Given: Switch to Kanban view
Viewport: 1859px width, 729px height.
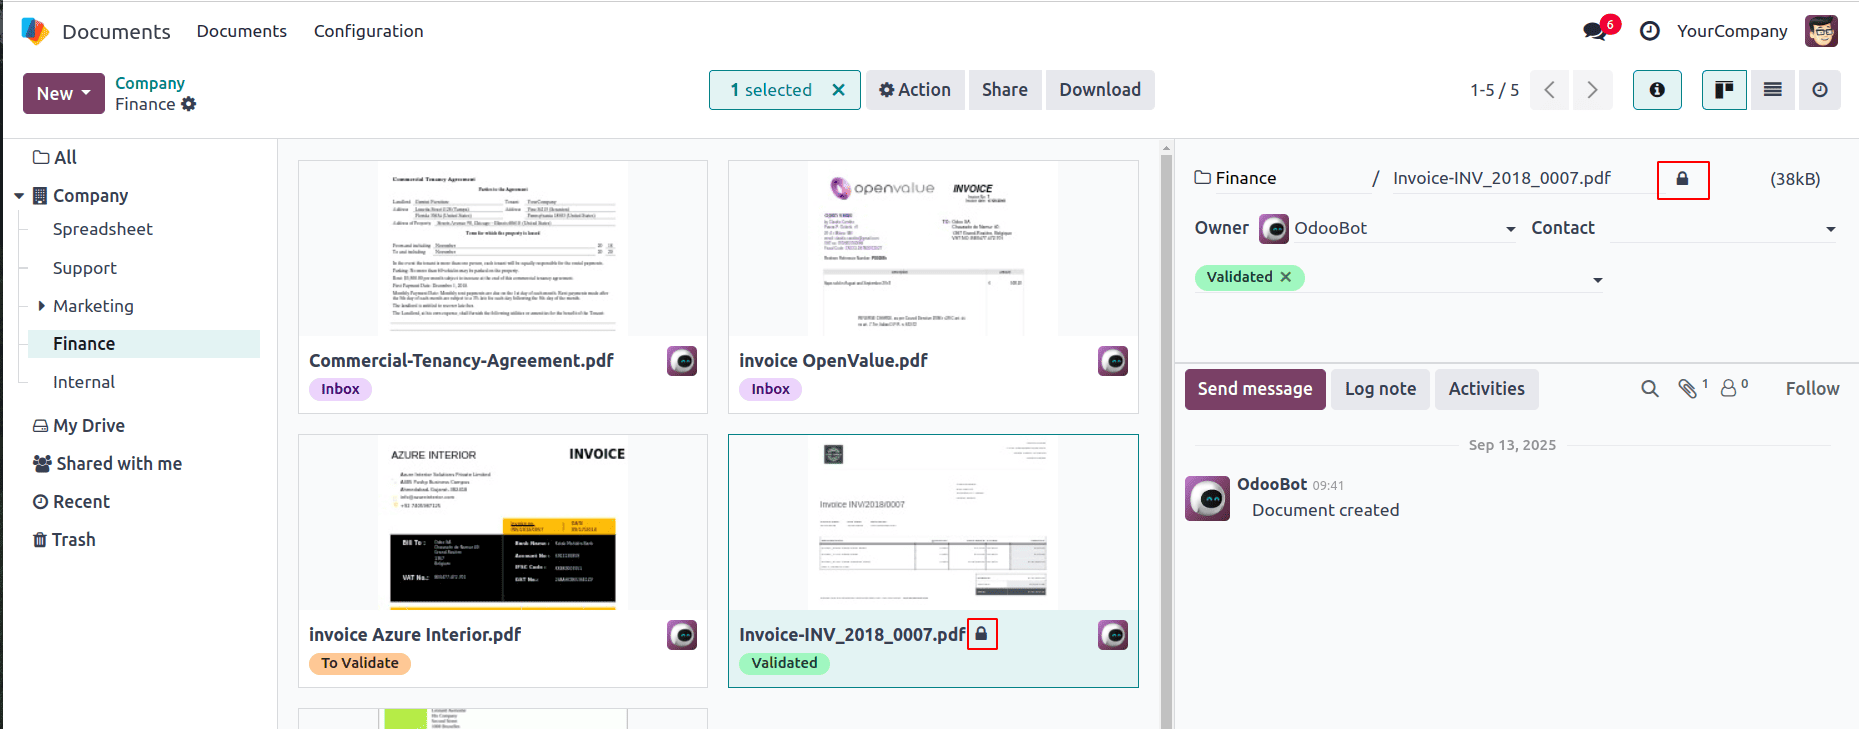Looking at the screenshot, I should point(1724,90).
